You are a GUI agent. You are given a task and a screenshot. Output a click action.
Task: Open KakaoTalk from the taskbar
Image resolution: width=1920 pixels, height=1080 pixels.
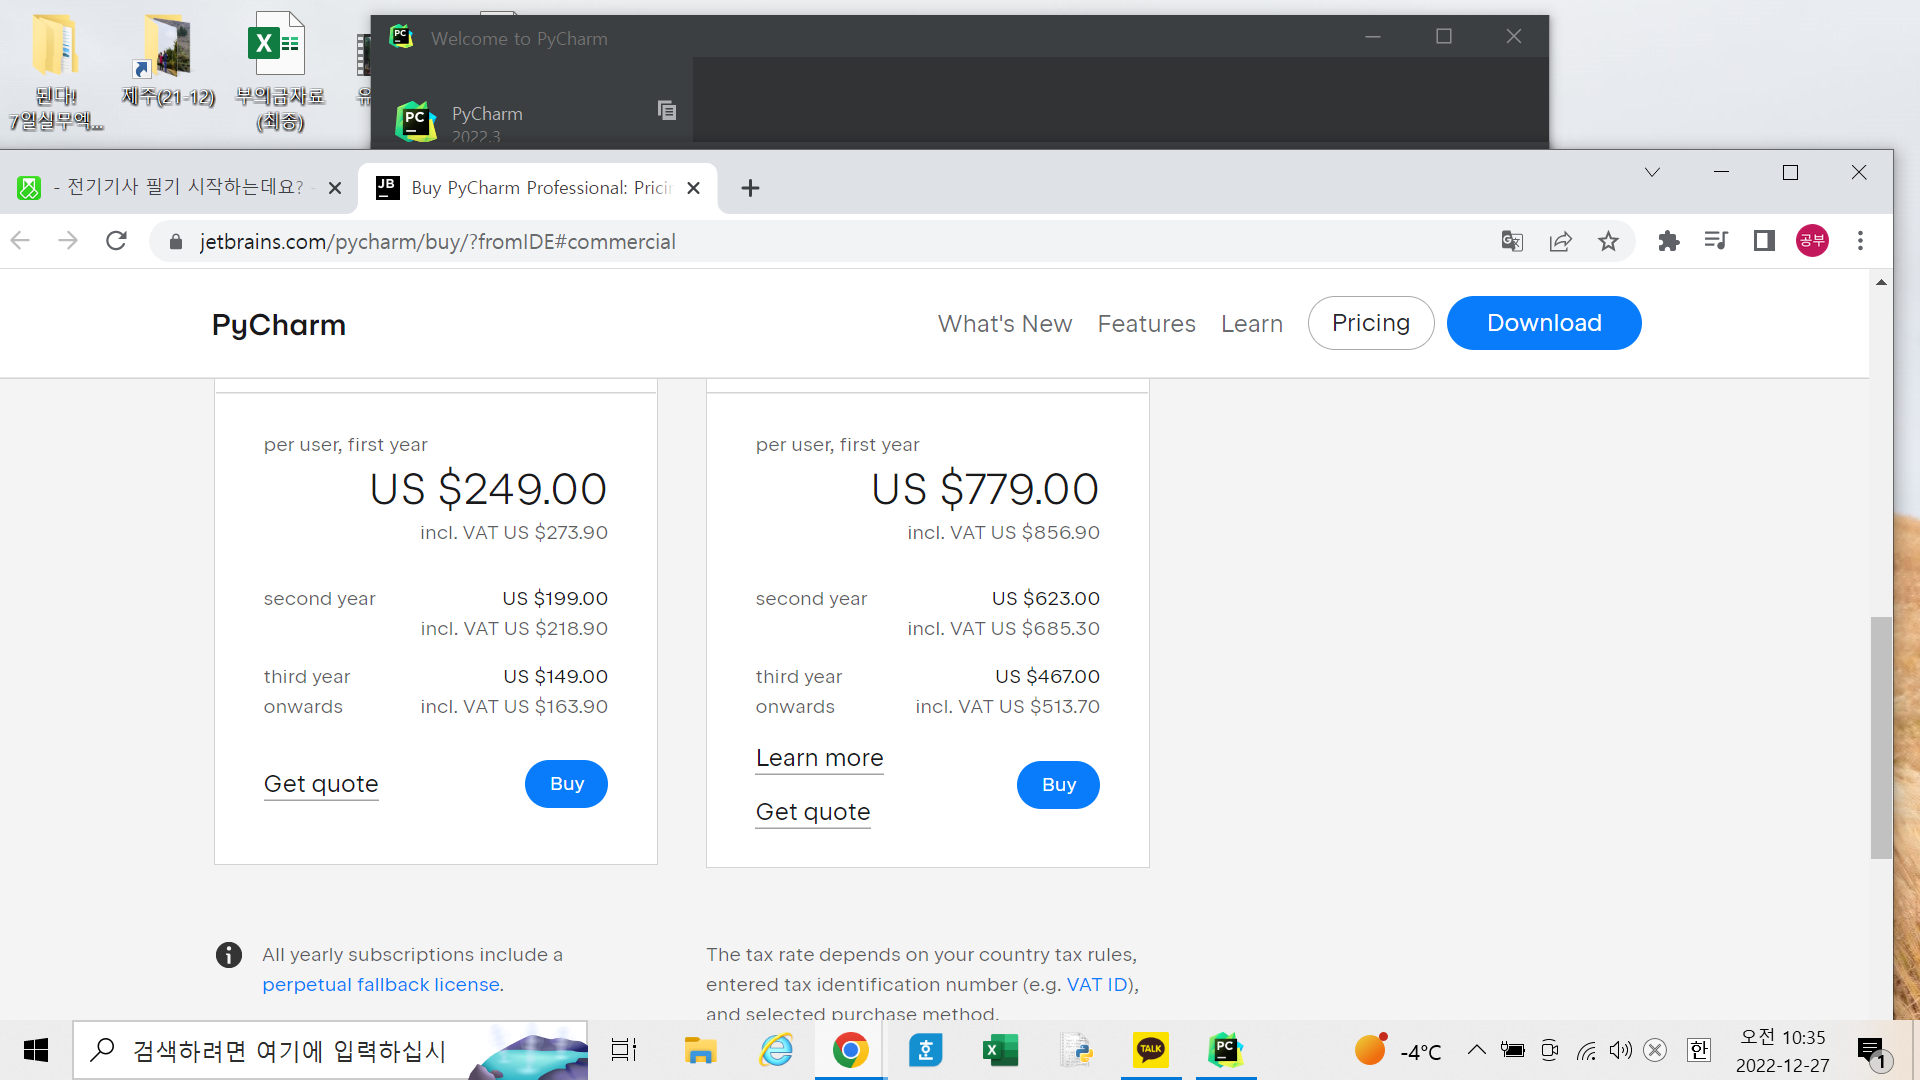tap(1151, 1050)
